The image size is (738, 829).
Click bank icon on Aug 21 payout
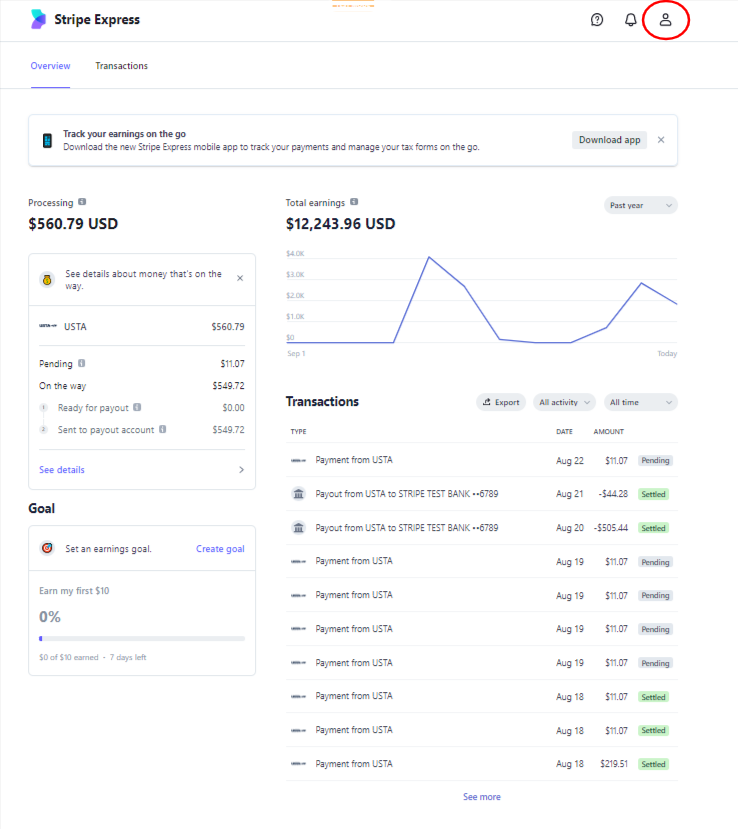tap(299, 494)
